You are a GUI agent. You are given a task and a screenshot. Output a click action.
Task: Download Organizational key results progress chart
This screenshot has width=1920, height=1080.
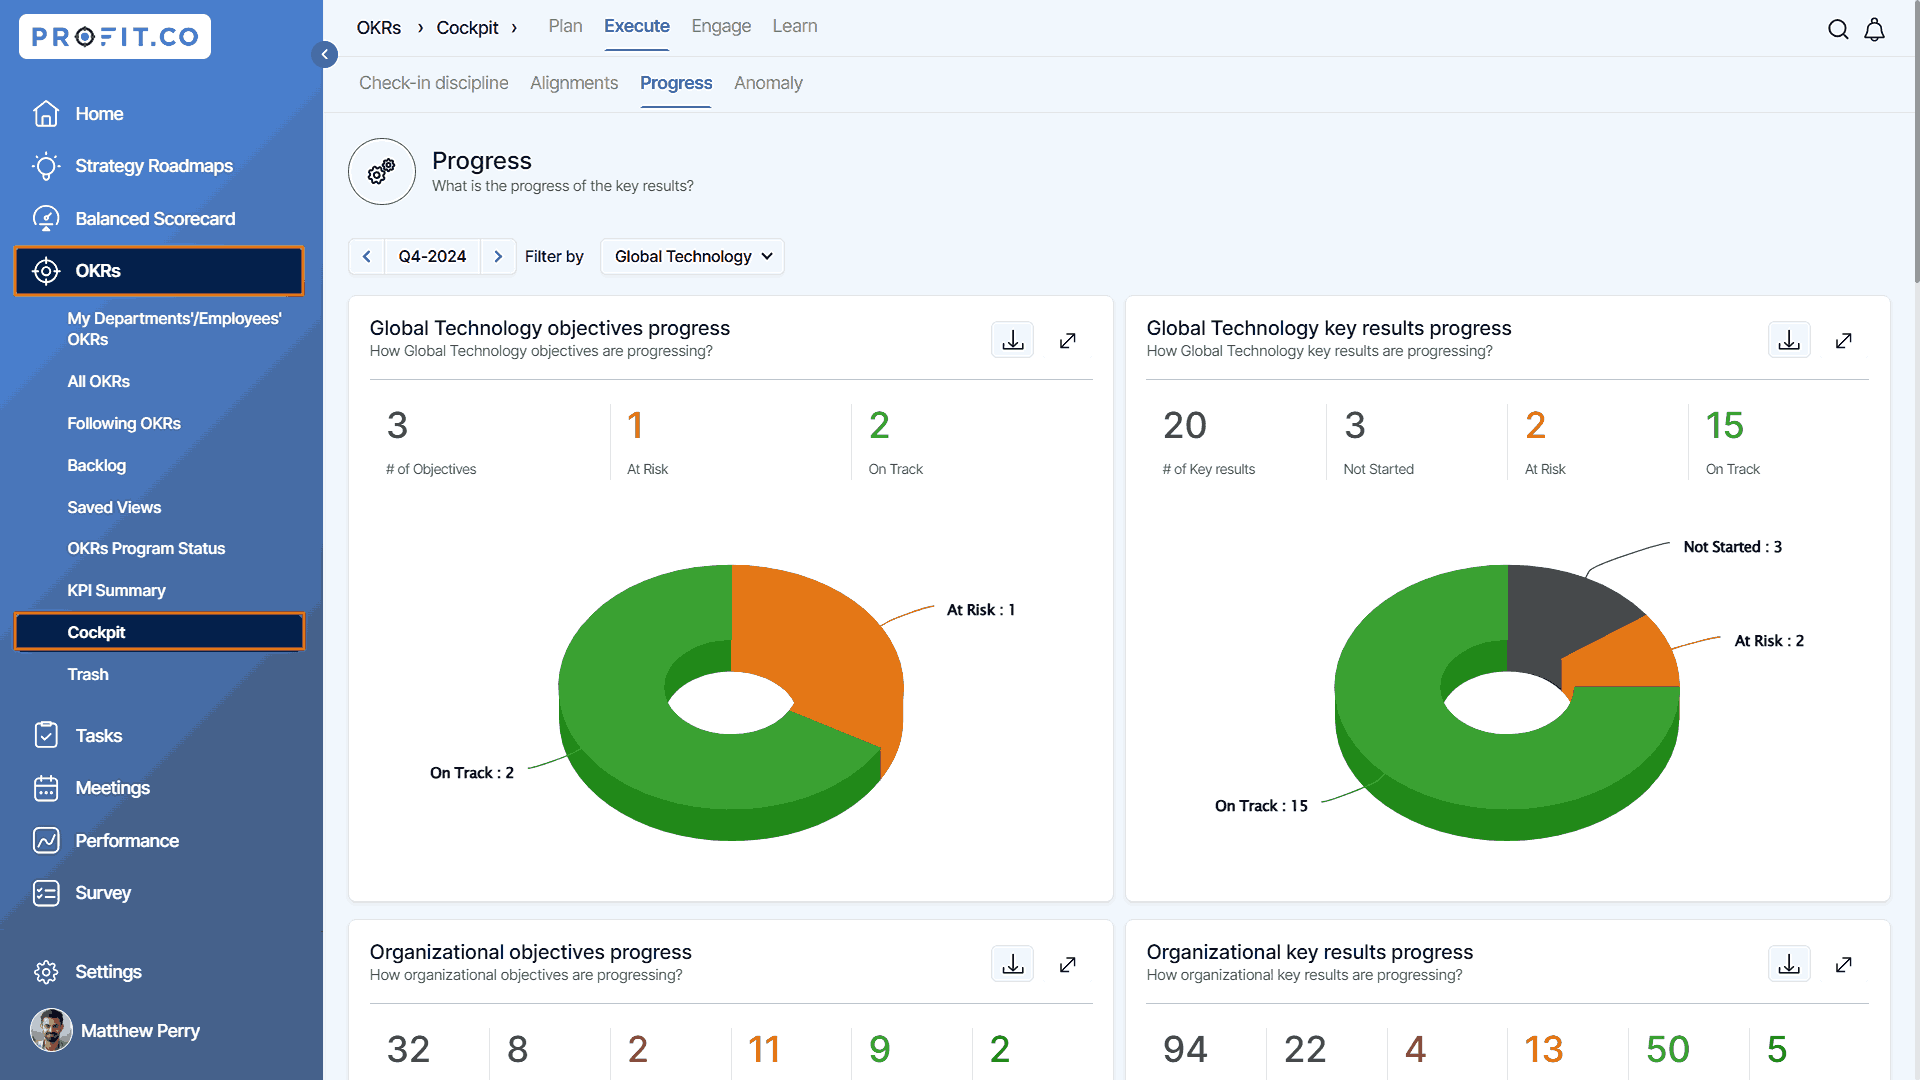pyautogui.click(x=1789, y=964)
